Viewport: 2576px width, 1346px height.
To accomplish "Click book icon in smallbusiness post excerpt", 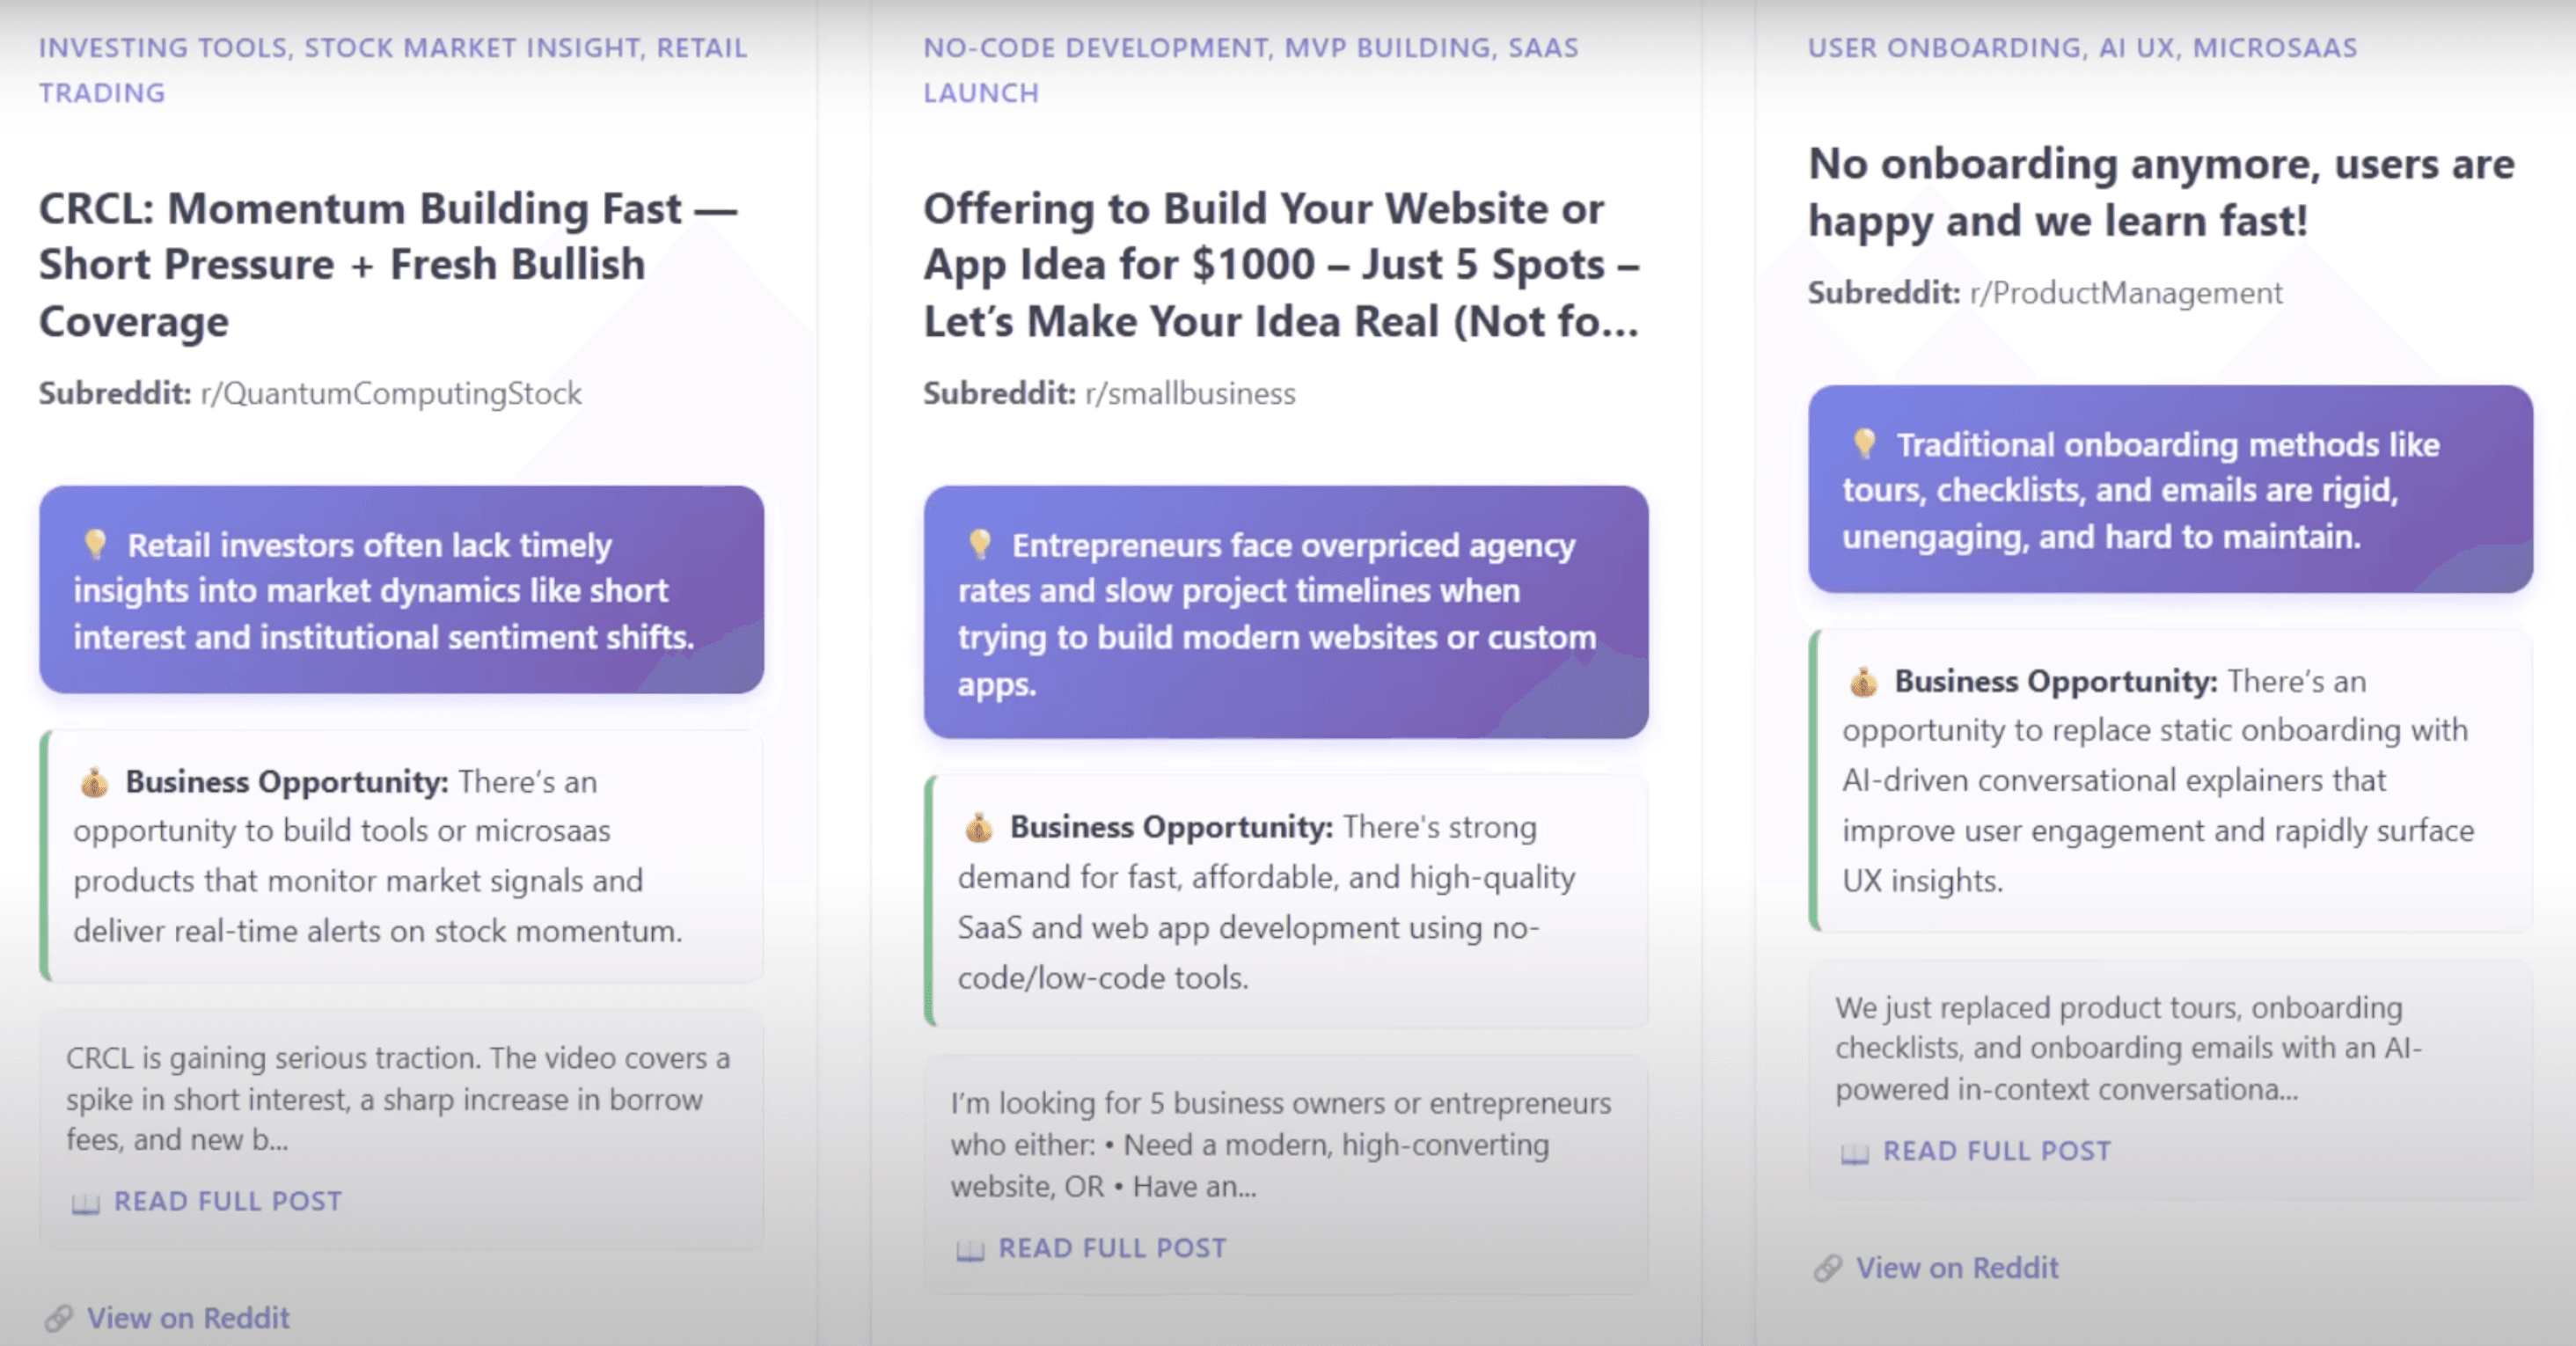I will [x=970, y=1250].
